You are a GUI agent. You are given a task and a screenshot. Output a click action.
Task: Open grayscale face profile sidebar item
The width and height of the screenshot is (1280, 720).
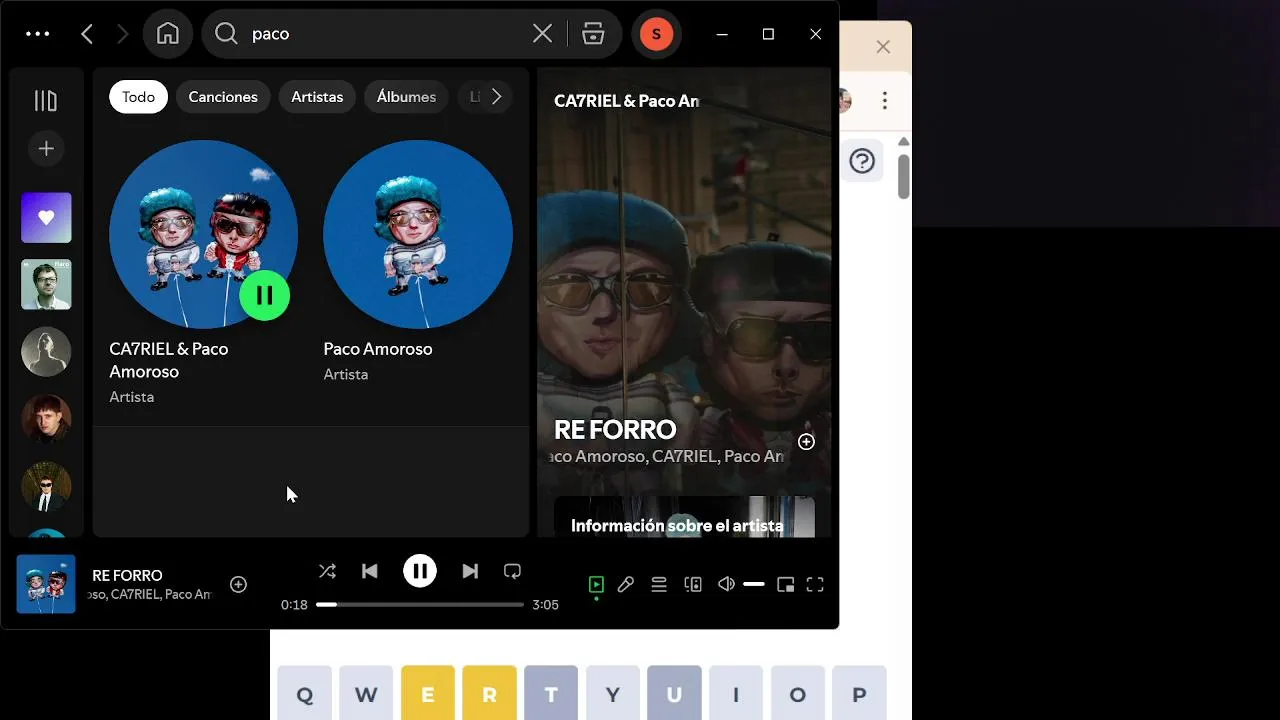46,352
